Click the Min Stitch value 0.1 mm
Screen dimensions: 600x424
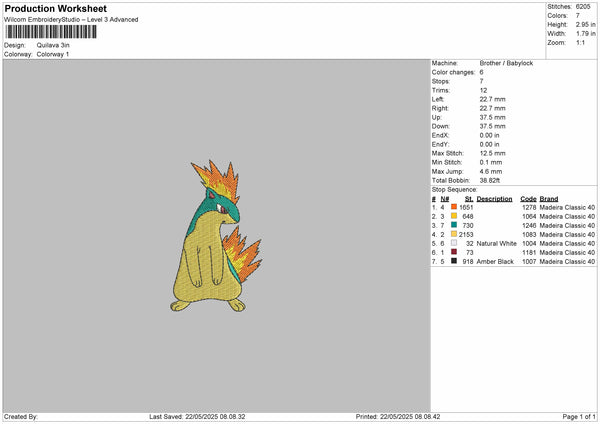click(x=491, y=162)
